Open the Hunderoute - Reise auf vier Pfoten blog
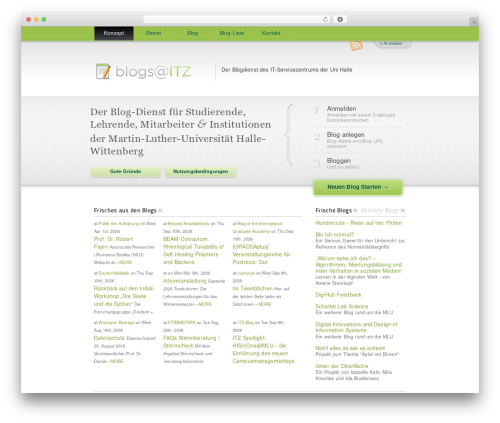Image resolution: width=500 pixels, height=423 pixels. [359, 223]
